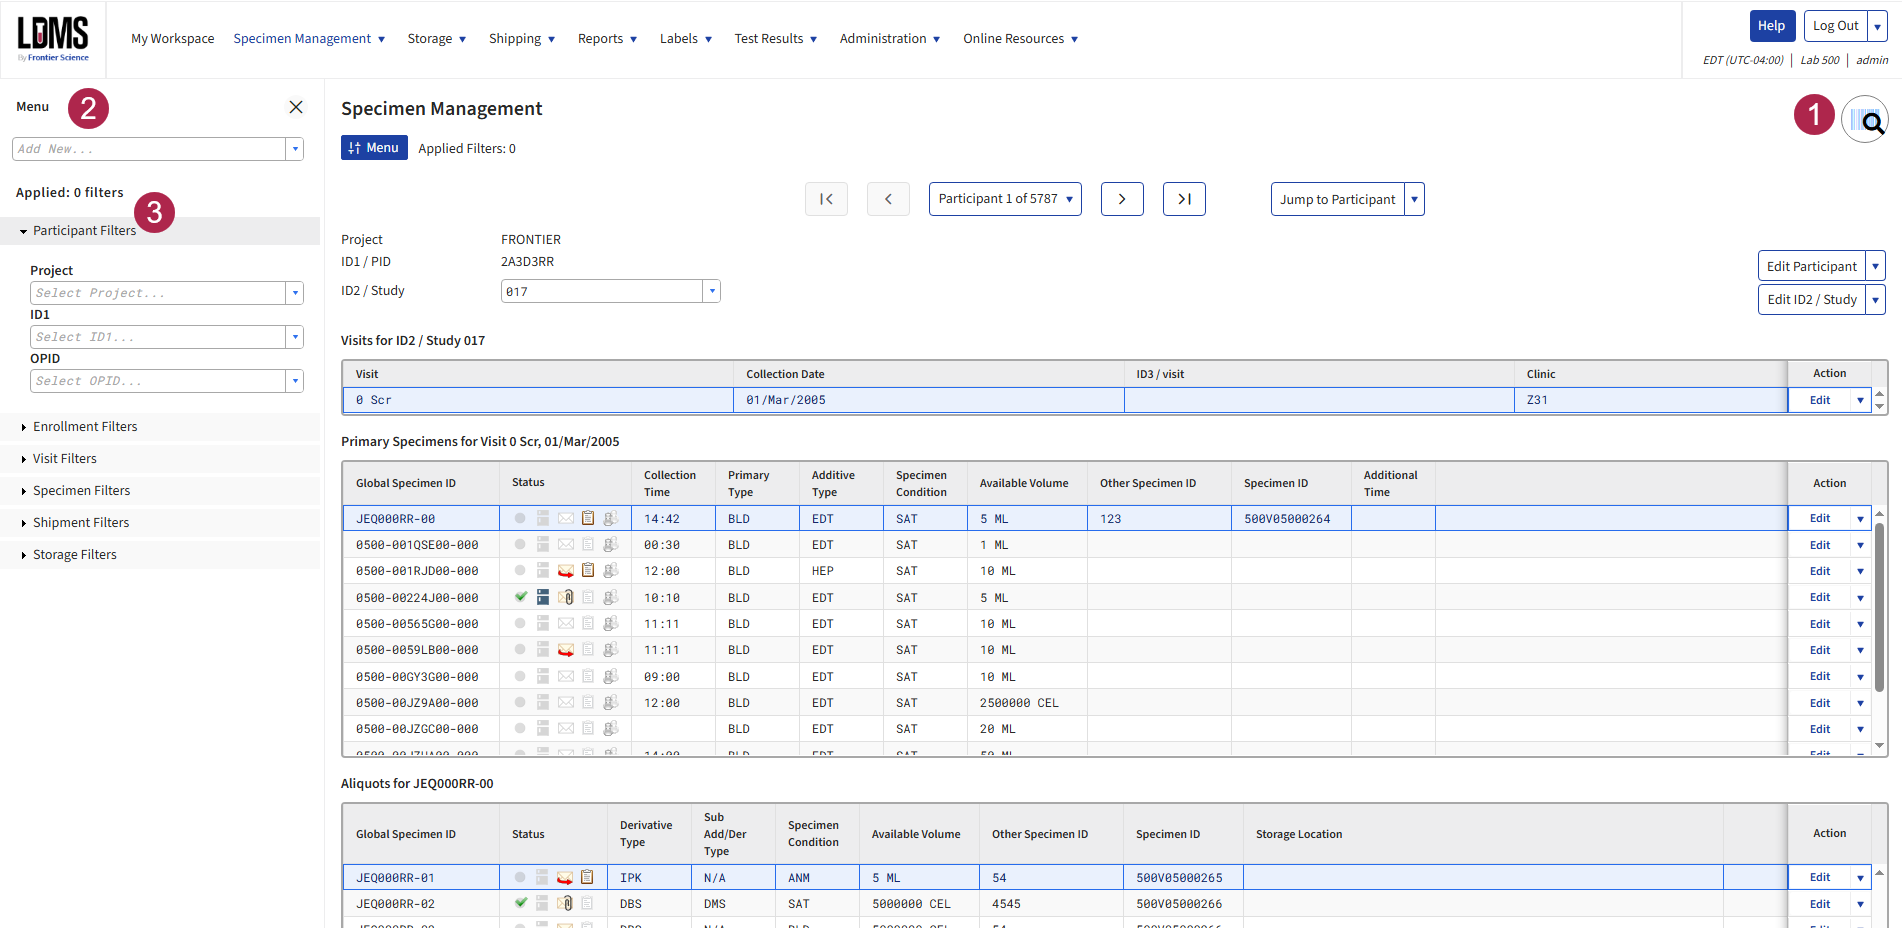Click shipped envelope icon for 0500-0059LB00-000
Image resolution: width=1902 pixels, height=928 pixels.
point(566,650)
